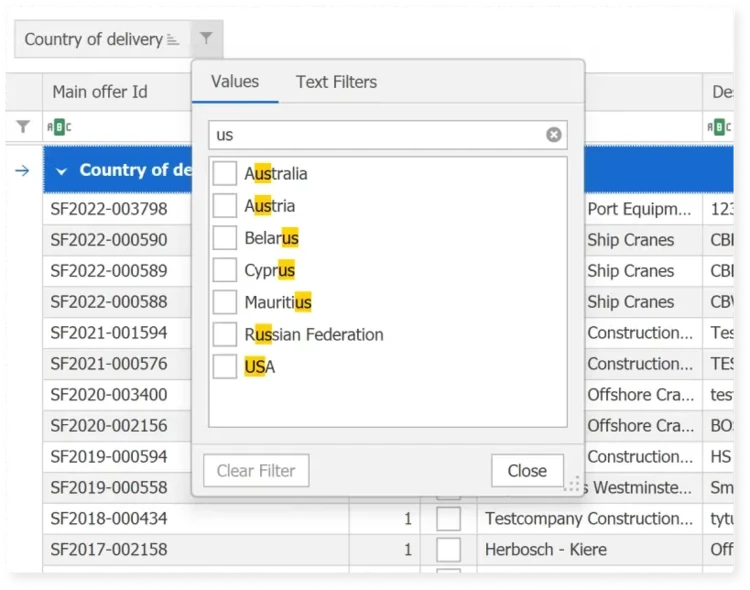This screenshot has width=750, height=590.
Task: Click the current row arrow indicator
Action: 23,171
